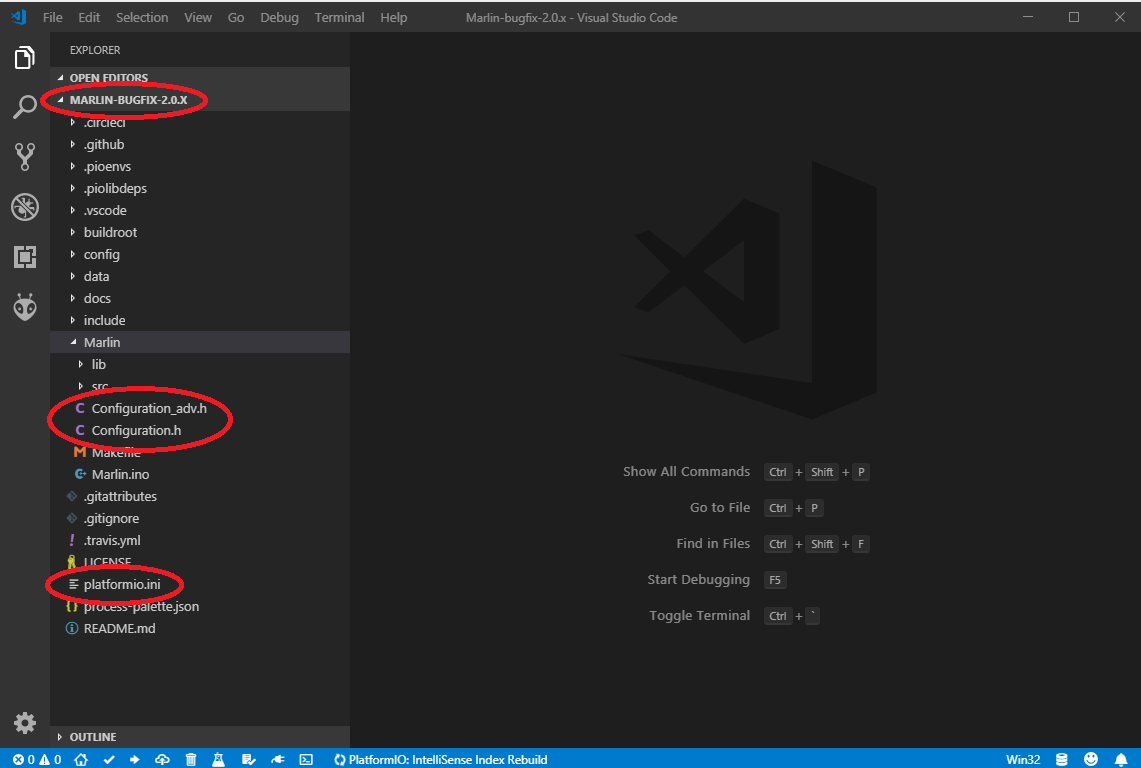This screenshot has width=1141, height=768.
Task: Open the Marlin.ino file
Action: 200,474
